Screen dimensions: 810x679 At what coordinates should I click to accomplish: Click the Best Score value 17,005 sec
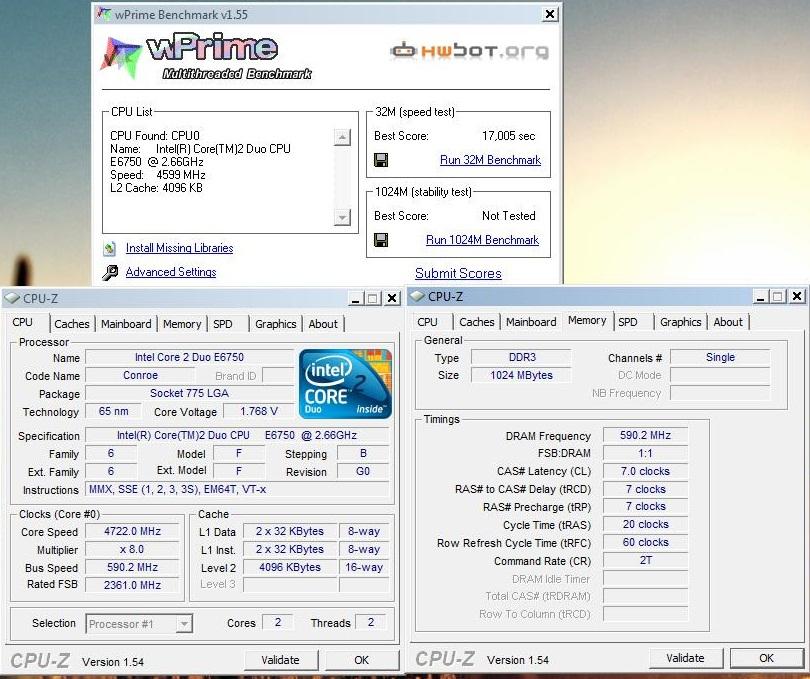point(508,136)
